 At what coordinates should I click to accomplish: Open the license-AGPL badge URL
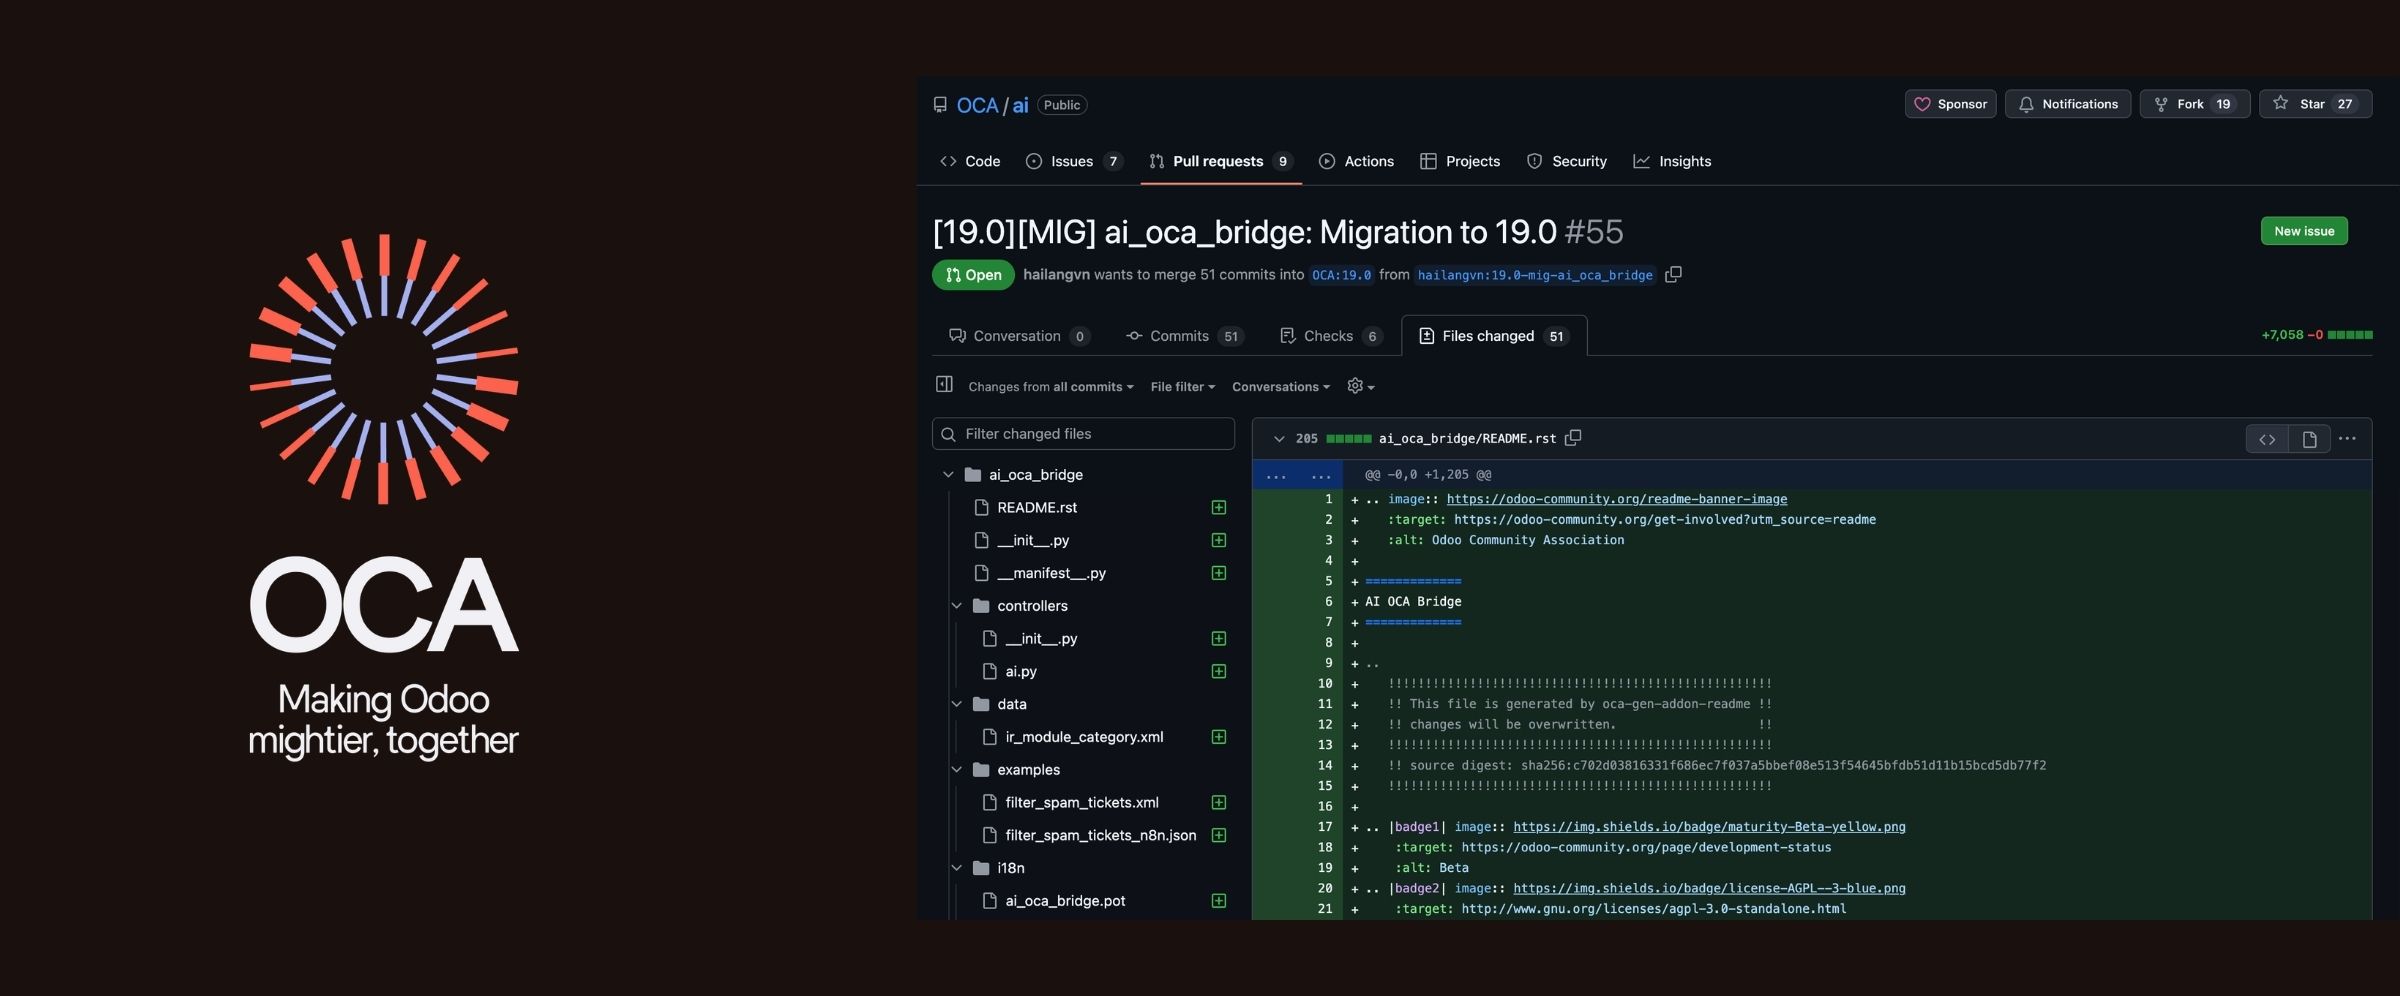(1709, 888)
